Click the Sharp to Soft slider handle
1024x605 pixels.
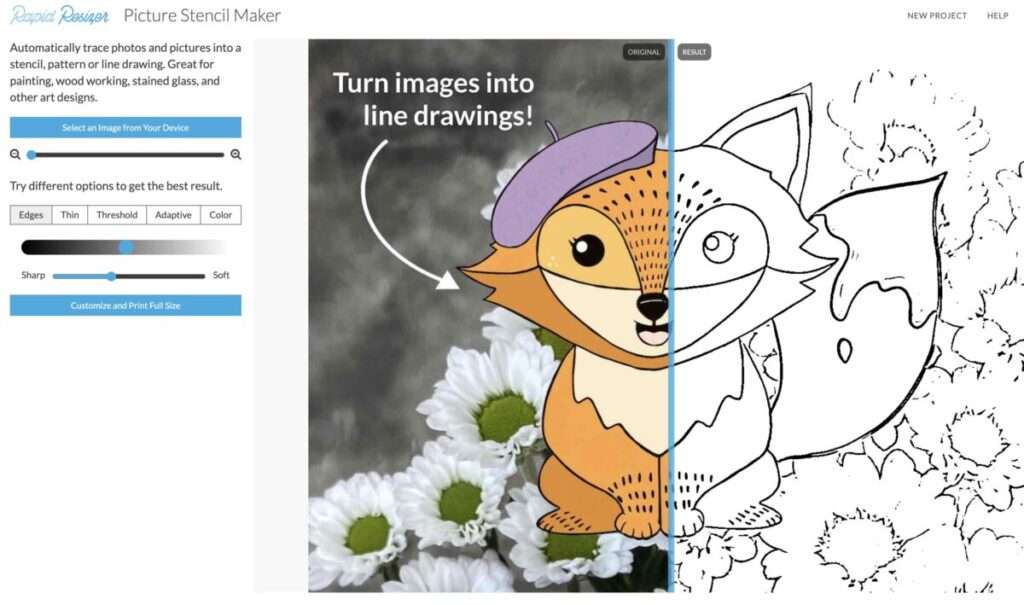click(111, 276)
